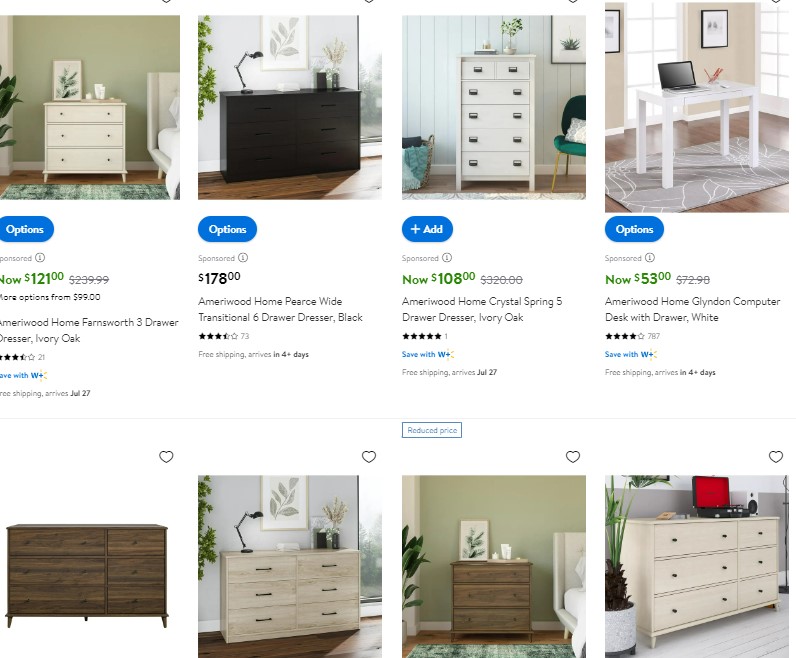Toggle heart on walnut 3 drawer dresser
Screen dimensions: 796x658
573,457
